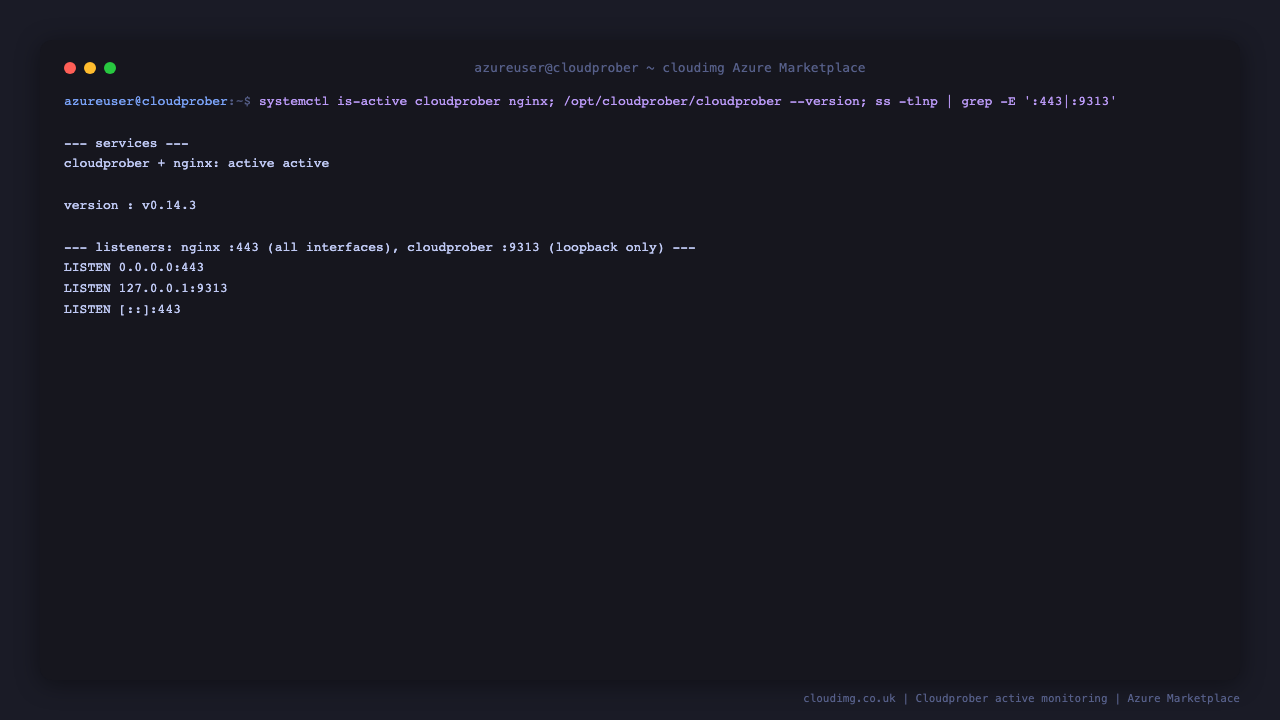
Task: Click the prompt 'azureuser@cloudprober'
Action: coord(146,101)
